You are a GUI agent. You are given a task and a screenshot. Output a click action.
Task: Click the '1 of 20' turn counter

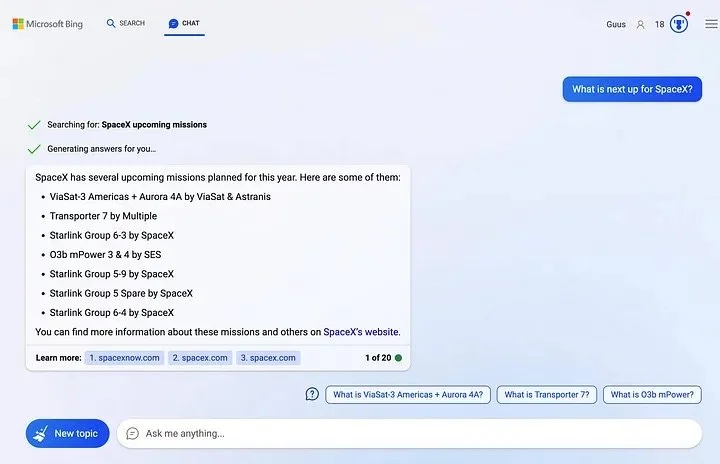coord(378,358)
